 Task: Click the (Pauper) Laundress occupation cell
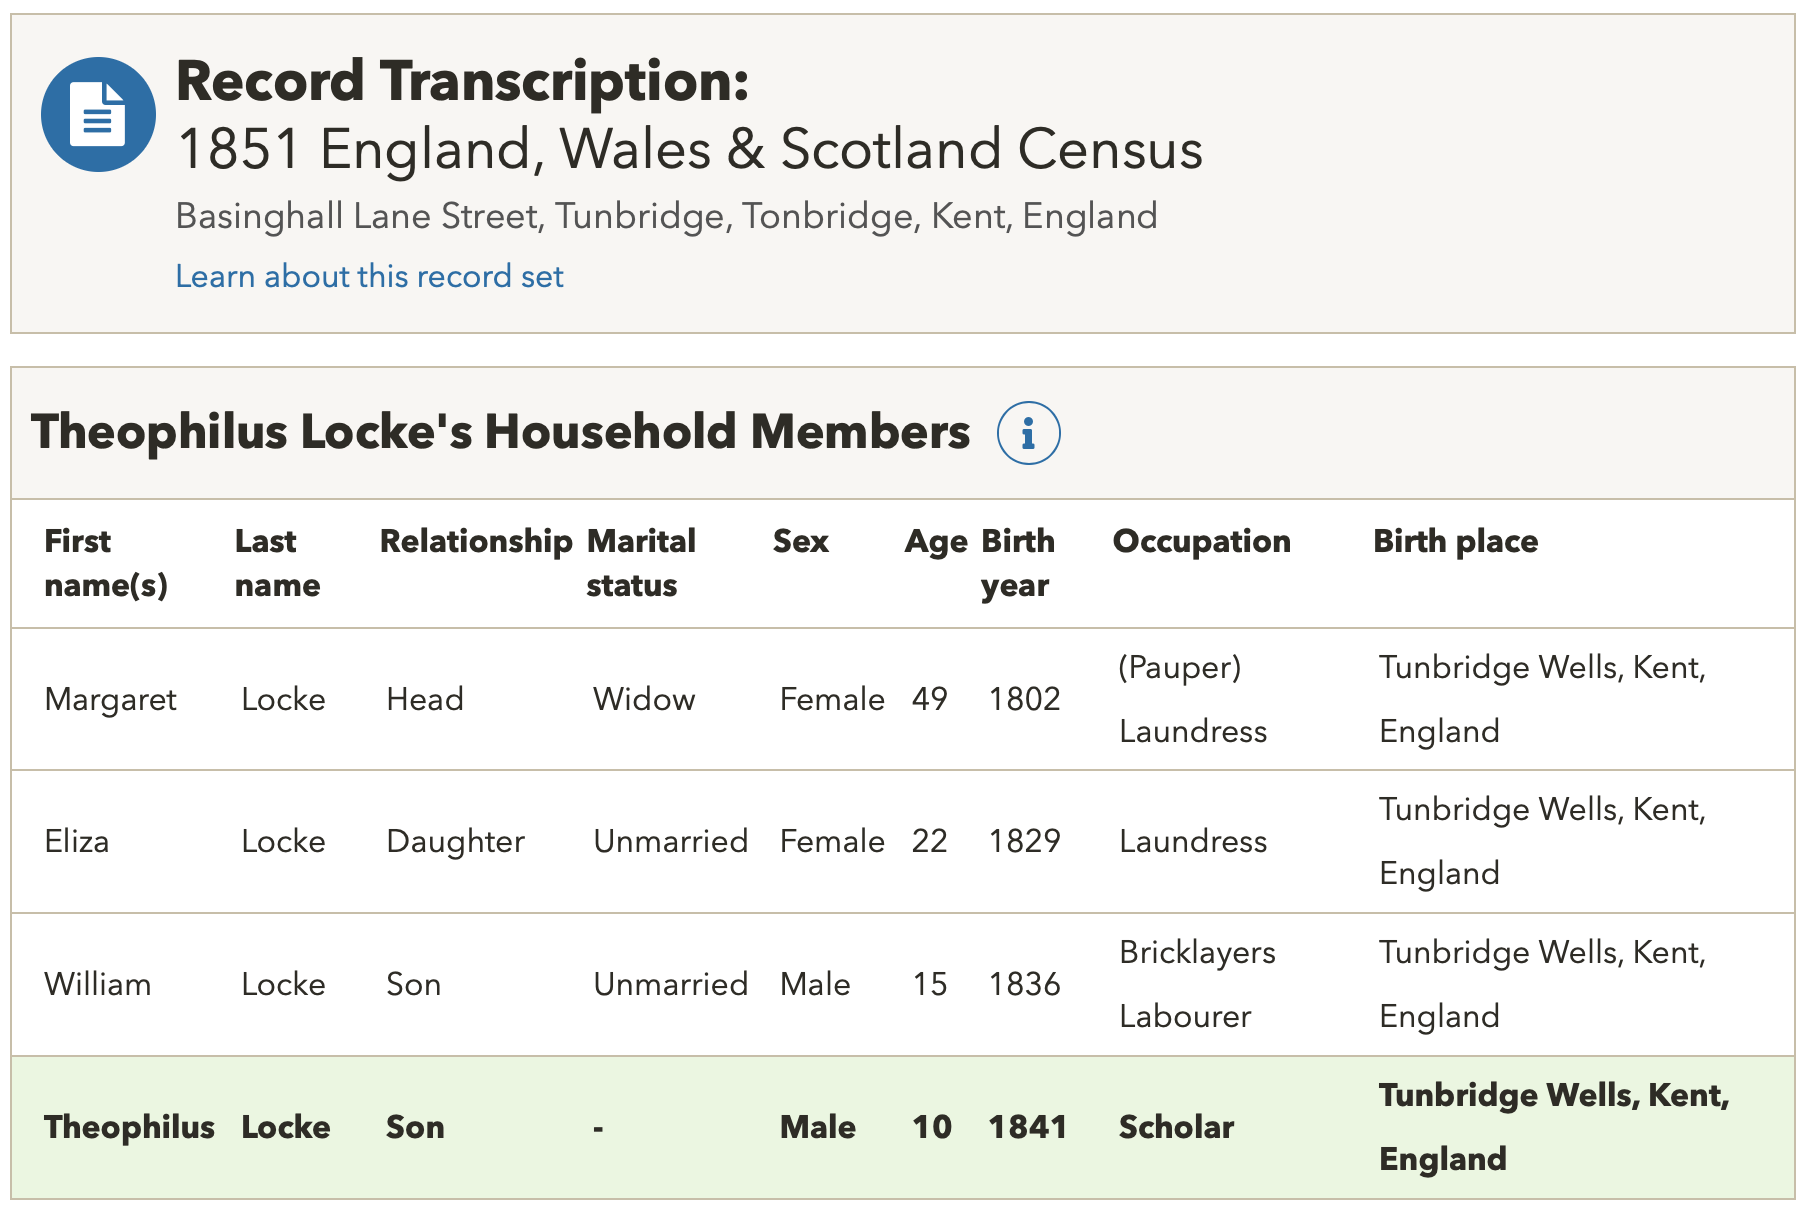(x=1192, y=699)
